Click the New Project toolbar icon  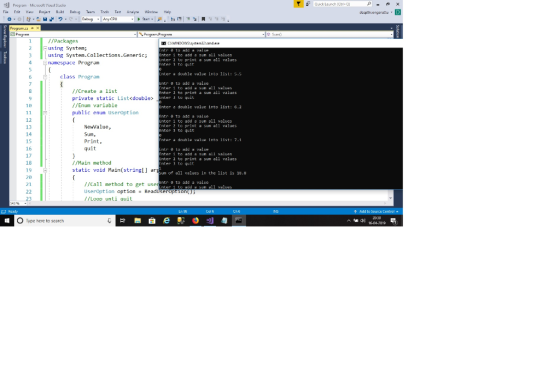[28, 19]
